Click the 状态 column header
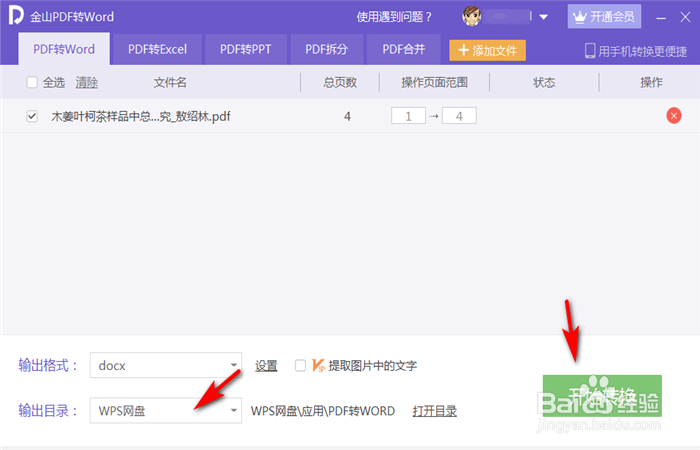 (544, 83)
